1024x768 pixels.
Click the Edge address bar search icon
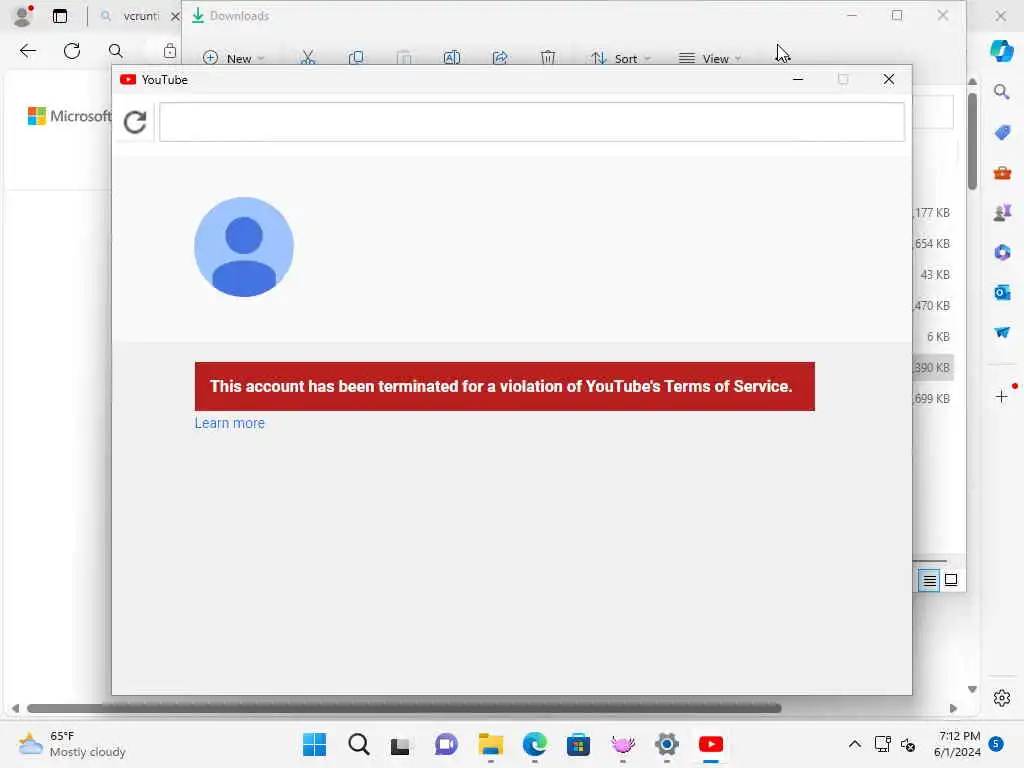(116, 51)
